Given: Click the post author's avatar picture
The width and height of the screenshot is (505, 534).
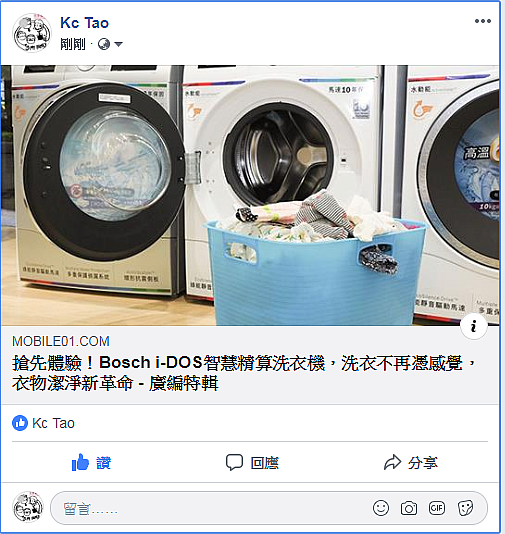Looking at the screenshot, I should click(32, 33).
